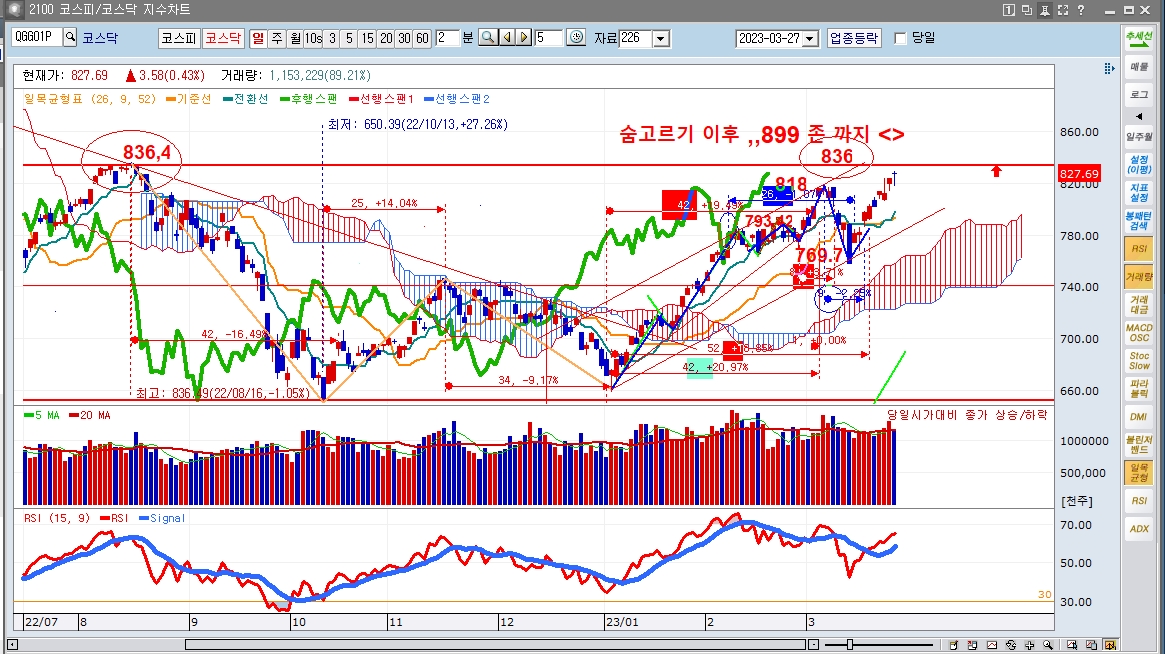Toggle the RSI indicator button highlighted yellow
Viewport: 1165px width, 654px height.
[1139, 249]
